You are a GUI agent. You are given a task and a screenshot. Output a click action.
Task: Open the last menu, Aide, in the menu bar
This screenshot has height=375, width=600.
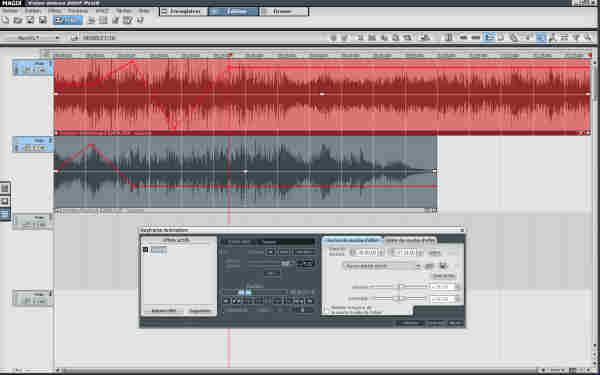point(144,11)
